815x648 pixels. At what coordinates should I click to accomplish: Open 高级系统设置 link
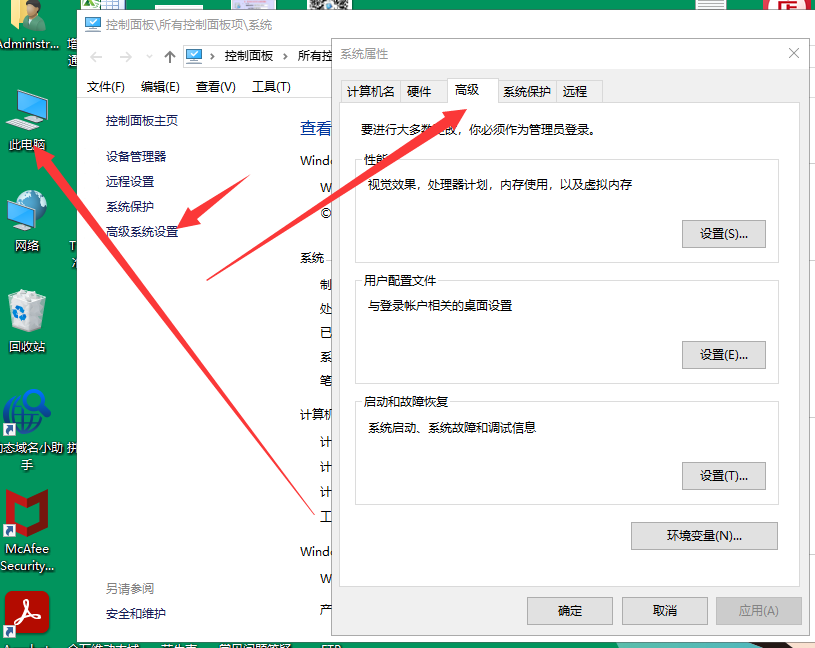[x=142, y=231]
